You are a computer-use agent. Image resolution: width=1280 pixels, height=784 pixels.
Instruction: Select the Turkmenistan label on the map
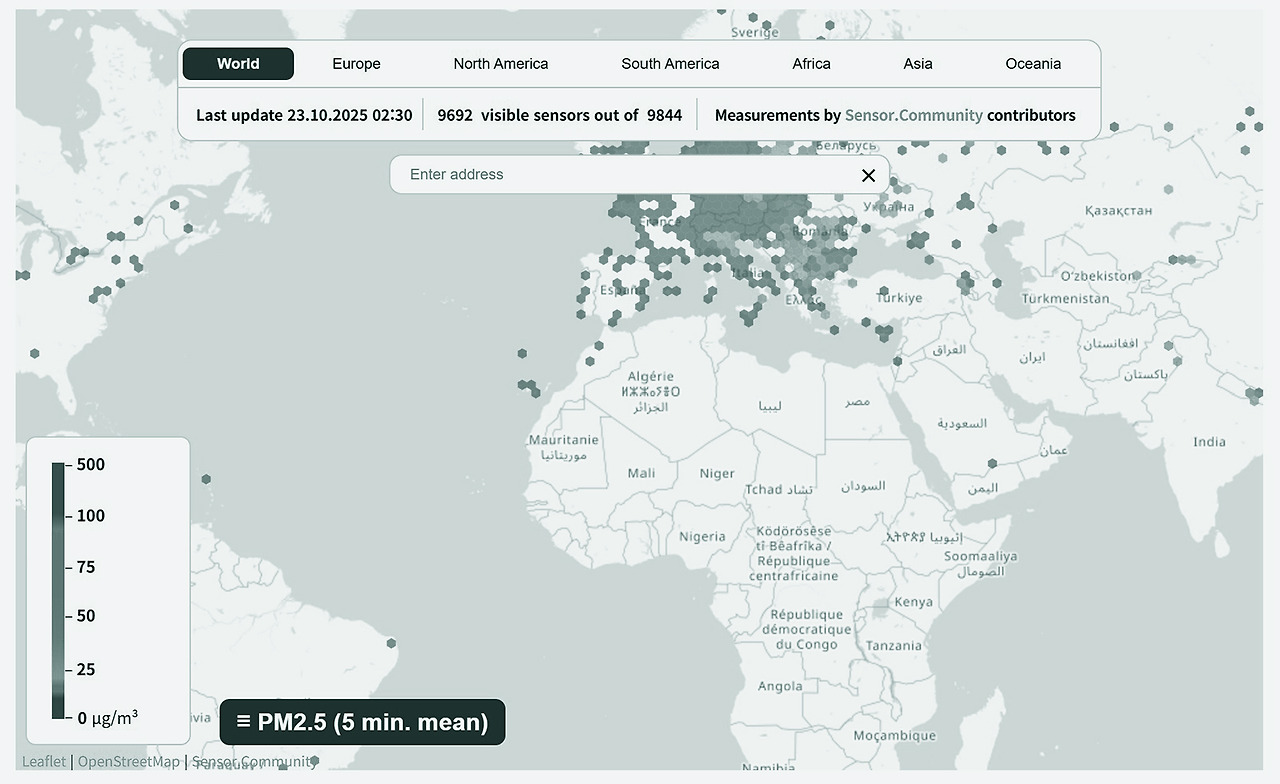click(x=1065, y=298)
